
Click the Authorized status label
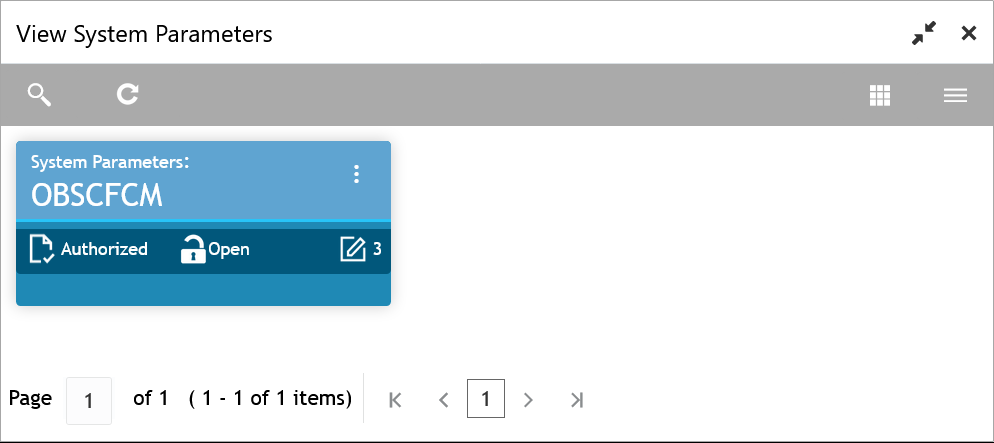[104, 249]
